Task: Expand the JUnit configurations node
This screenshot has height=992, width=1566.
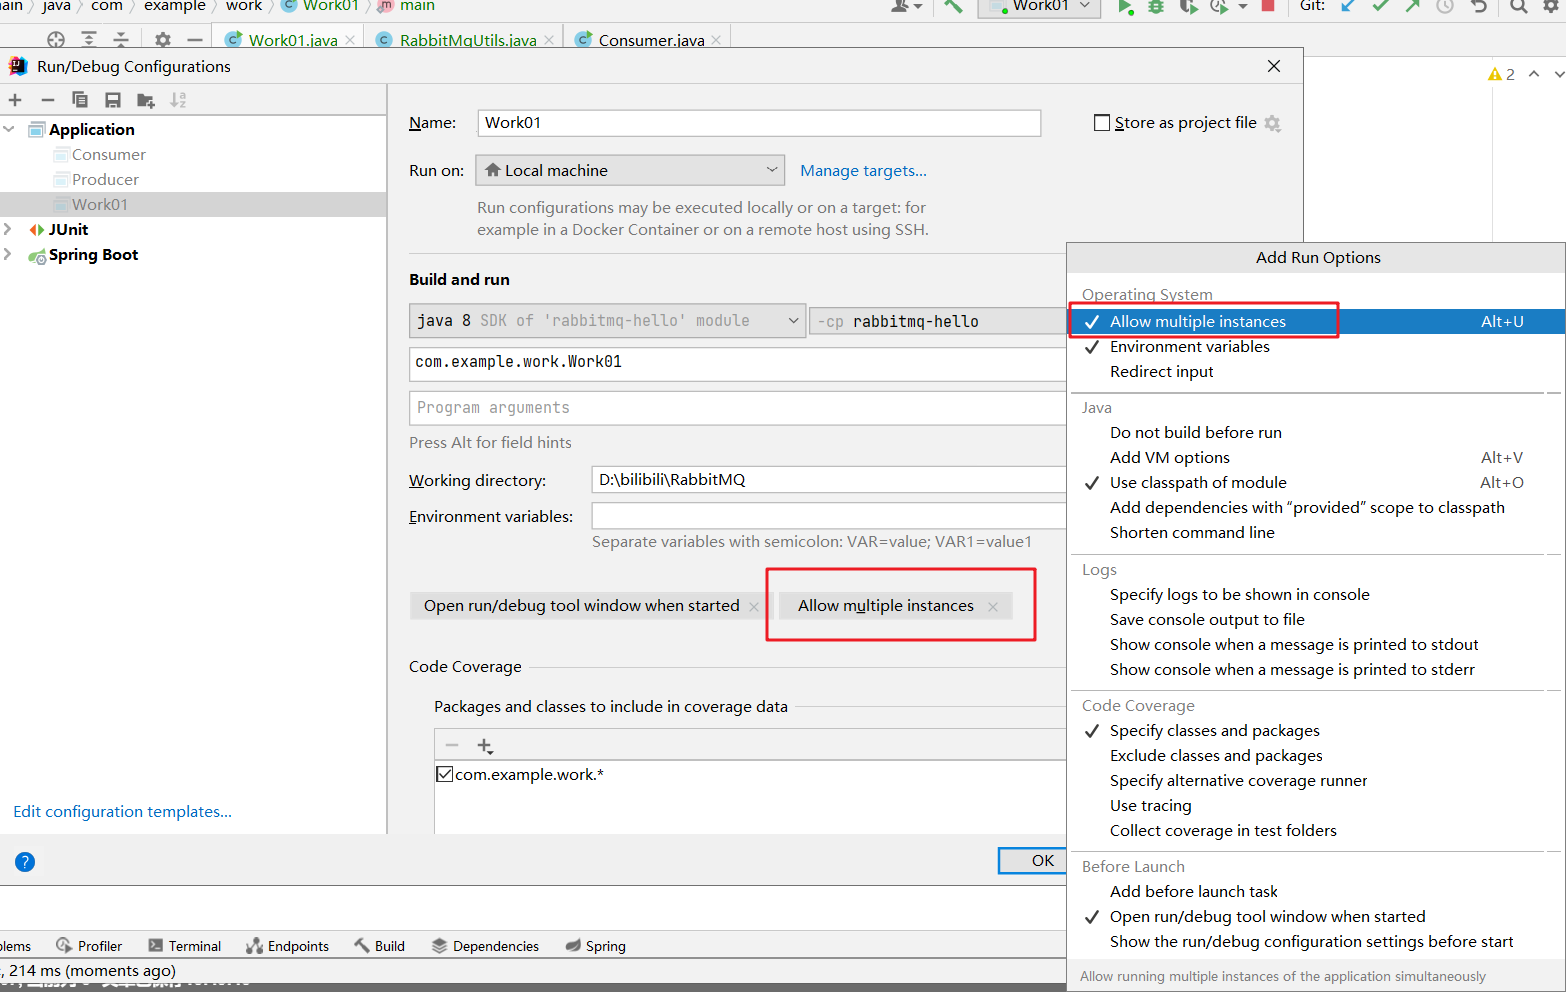Action: tap(8, 229)
